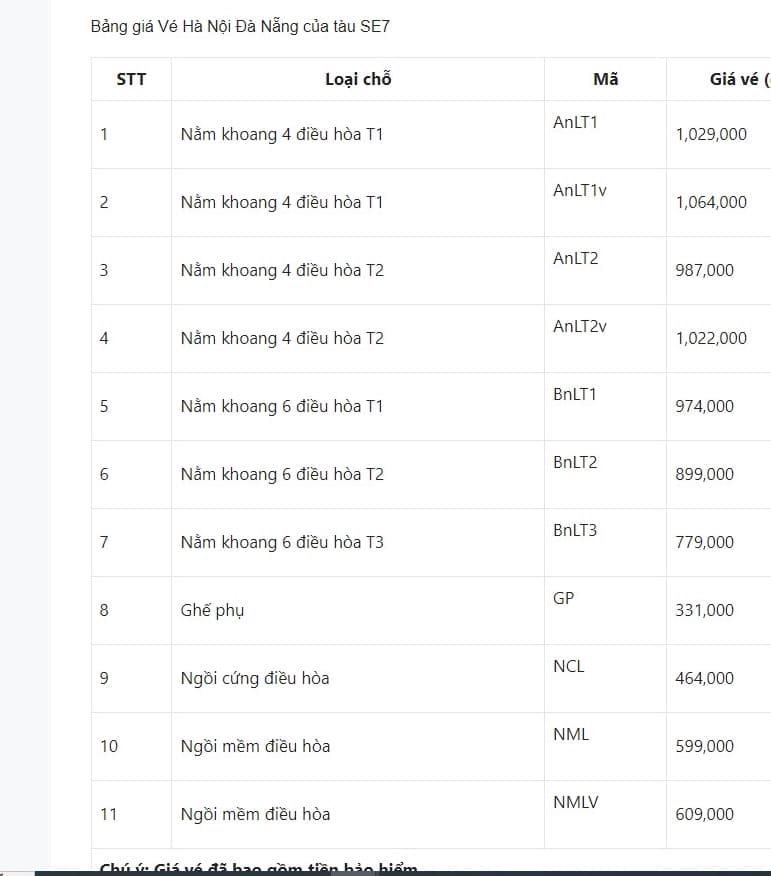Viewport: 771px width, 876px height.
Task: Click the AnLT1v seat code
Action: (580, 190)
